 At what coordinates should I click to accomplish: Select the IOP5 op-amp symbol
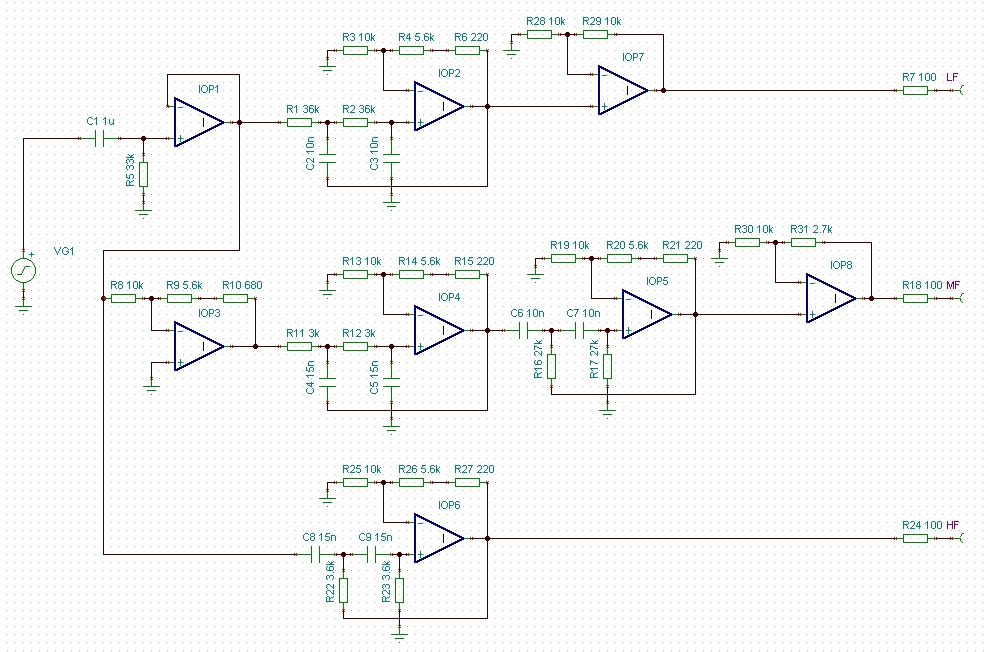click(647, 314)
